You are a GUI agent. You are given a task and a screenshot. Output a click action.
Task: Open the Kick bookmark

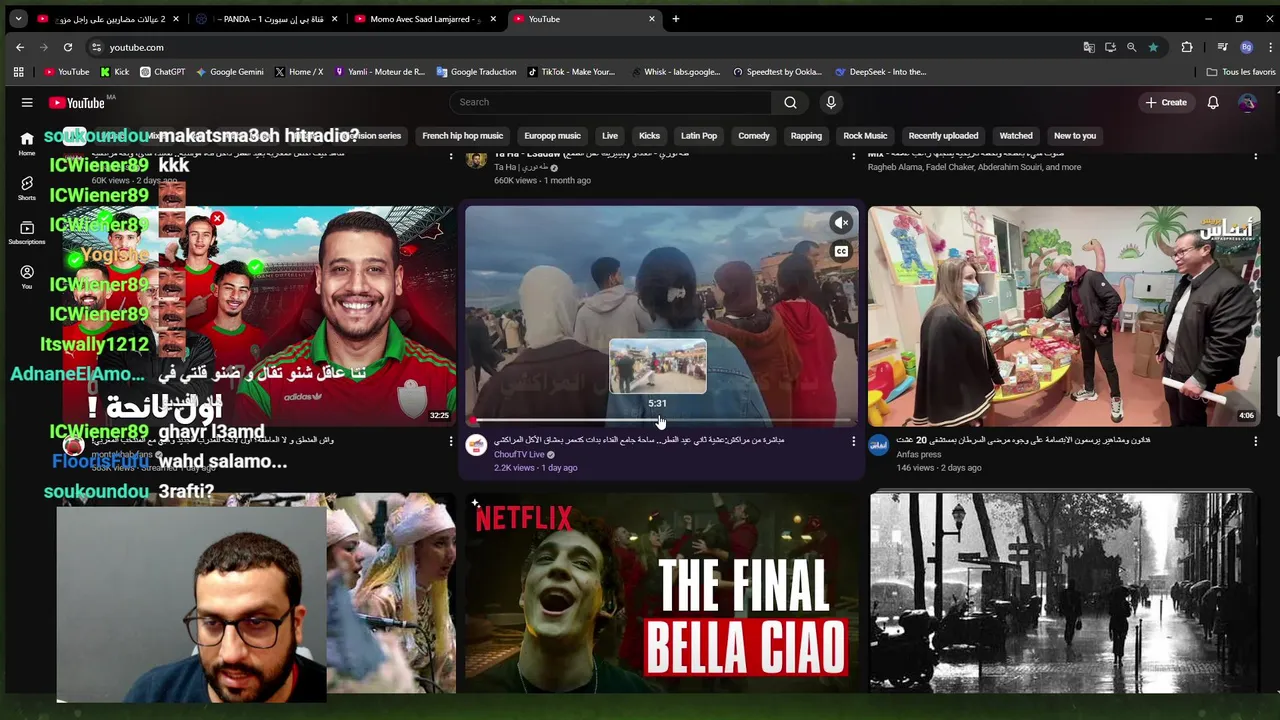click(x=115, y=72)
